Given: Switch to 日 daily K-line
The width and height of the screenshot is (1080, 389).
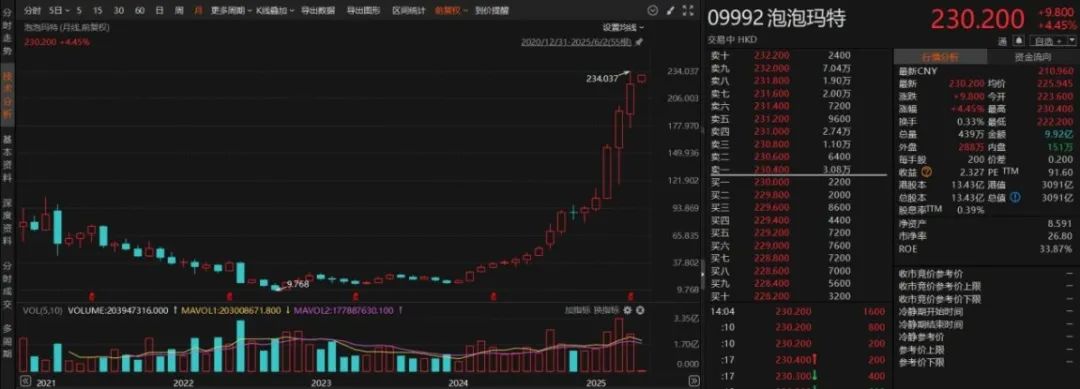Looking at the screenshot, I should point(160,11).
